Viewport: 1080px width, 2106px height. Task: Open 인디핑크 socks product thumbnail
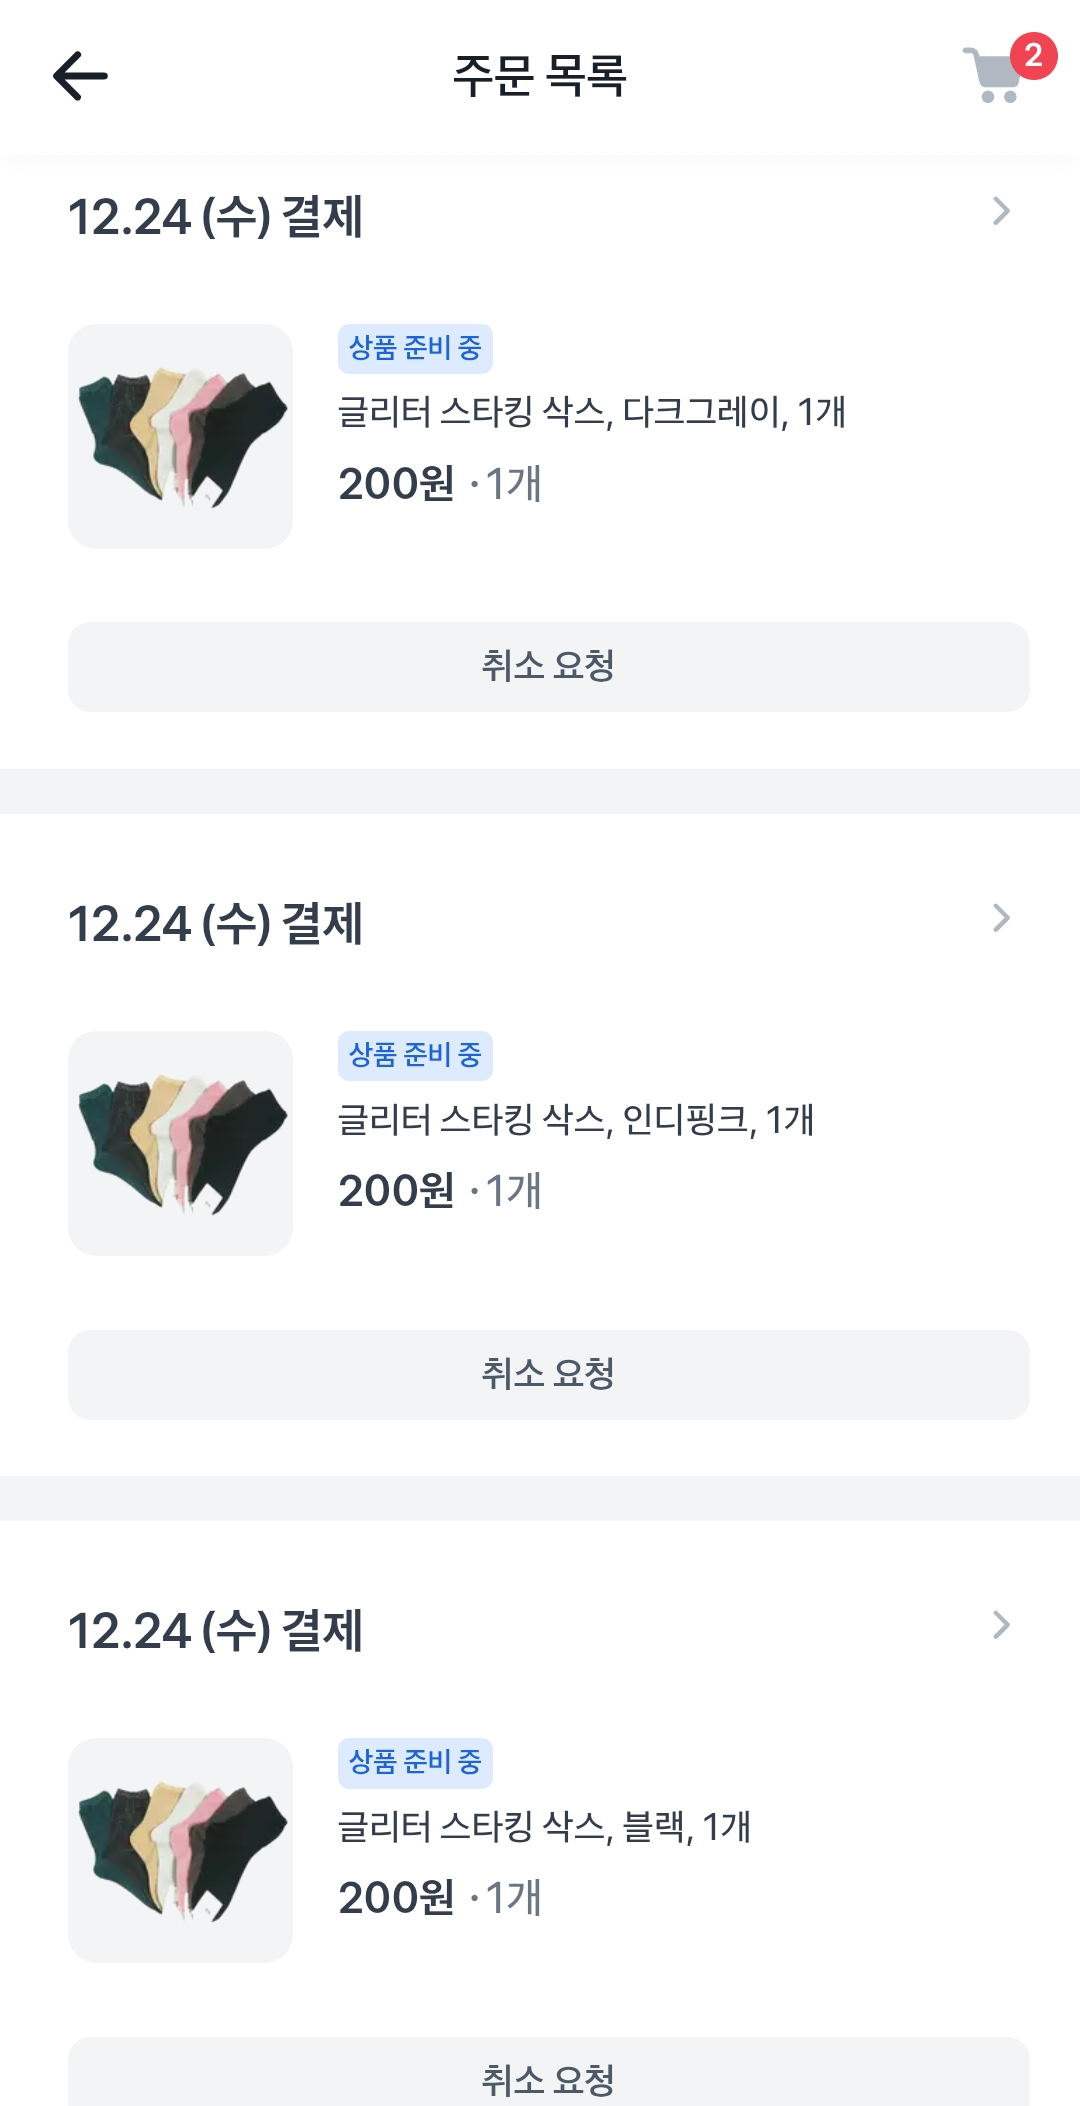[x=180, y=1143]
